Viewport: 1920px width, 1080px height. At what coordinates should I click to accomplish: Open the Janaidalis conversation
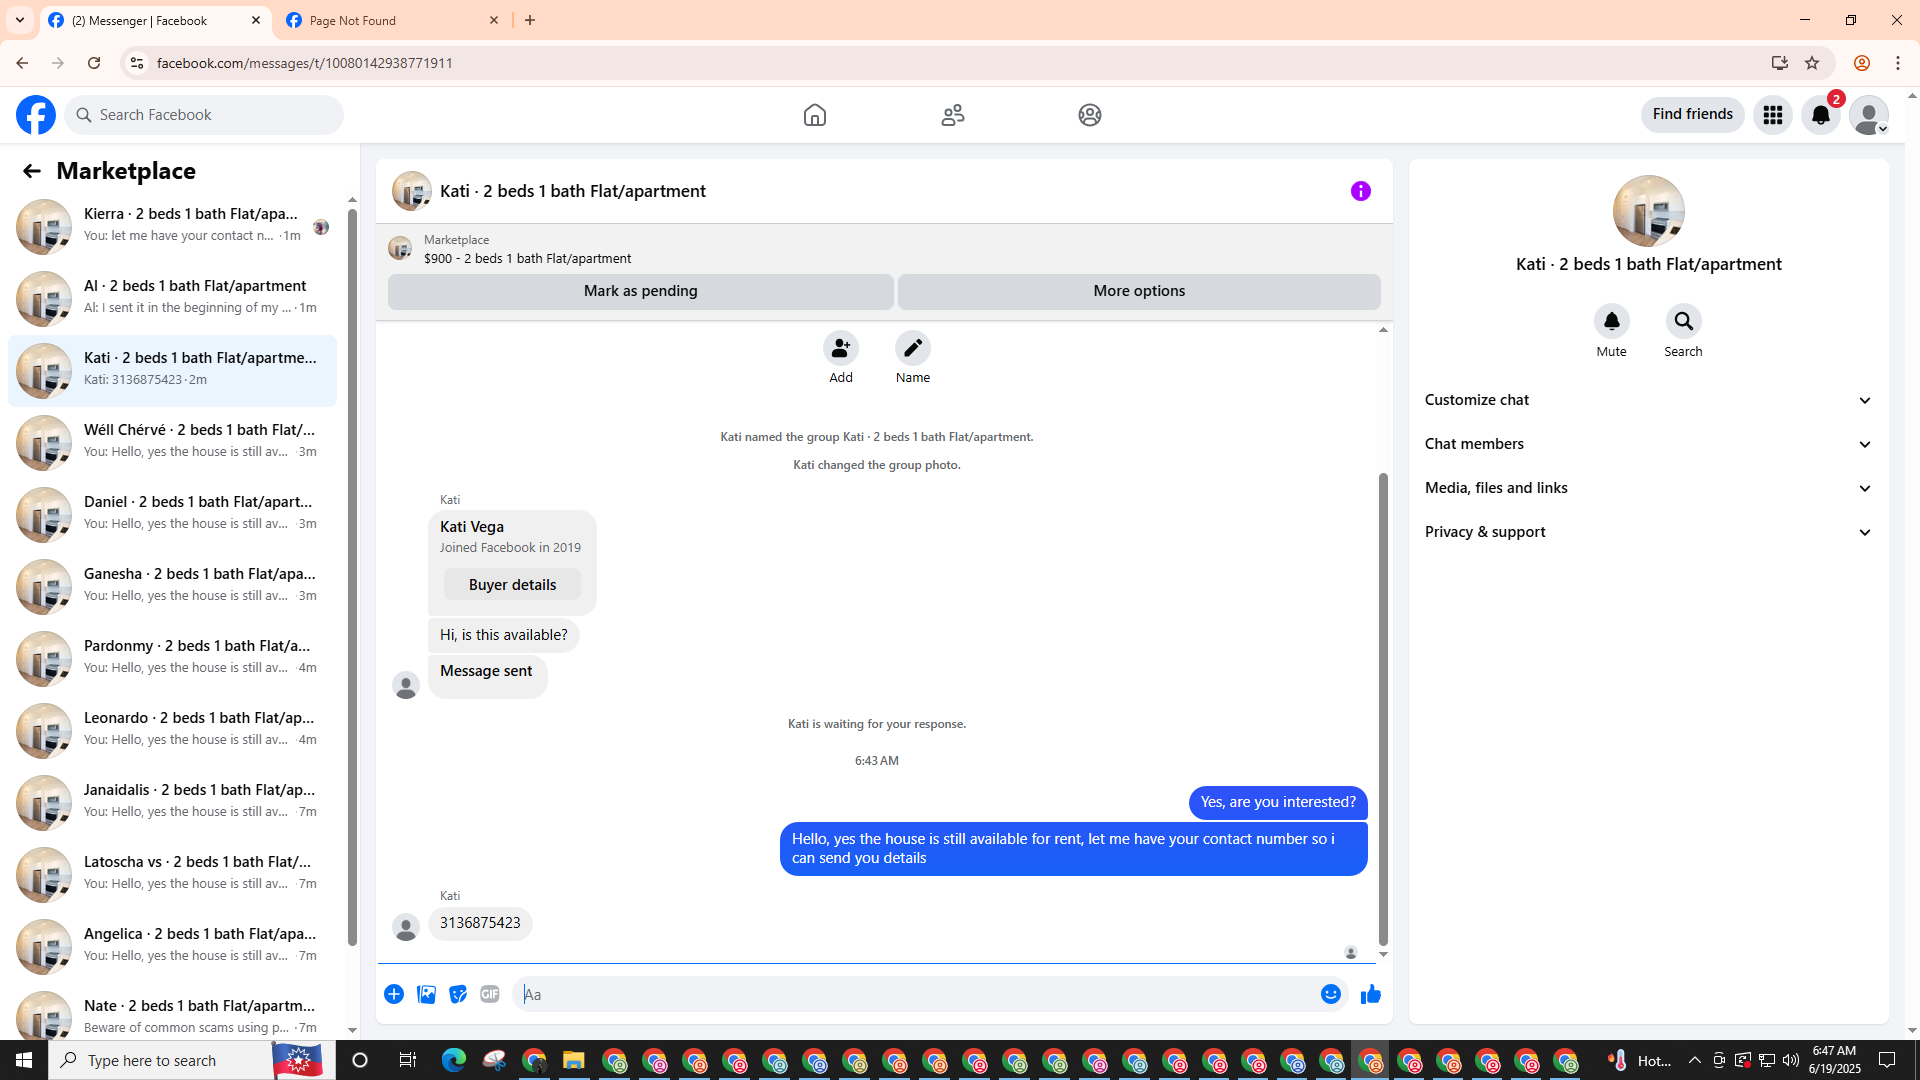pyautogui.click(x=172, y=802)
